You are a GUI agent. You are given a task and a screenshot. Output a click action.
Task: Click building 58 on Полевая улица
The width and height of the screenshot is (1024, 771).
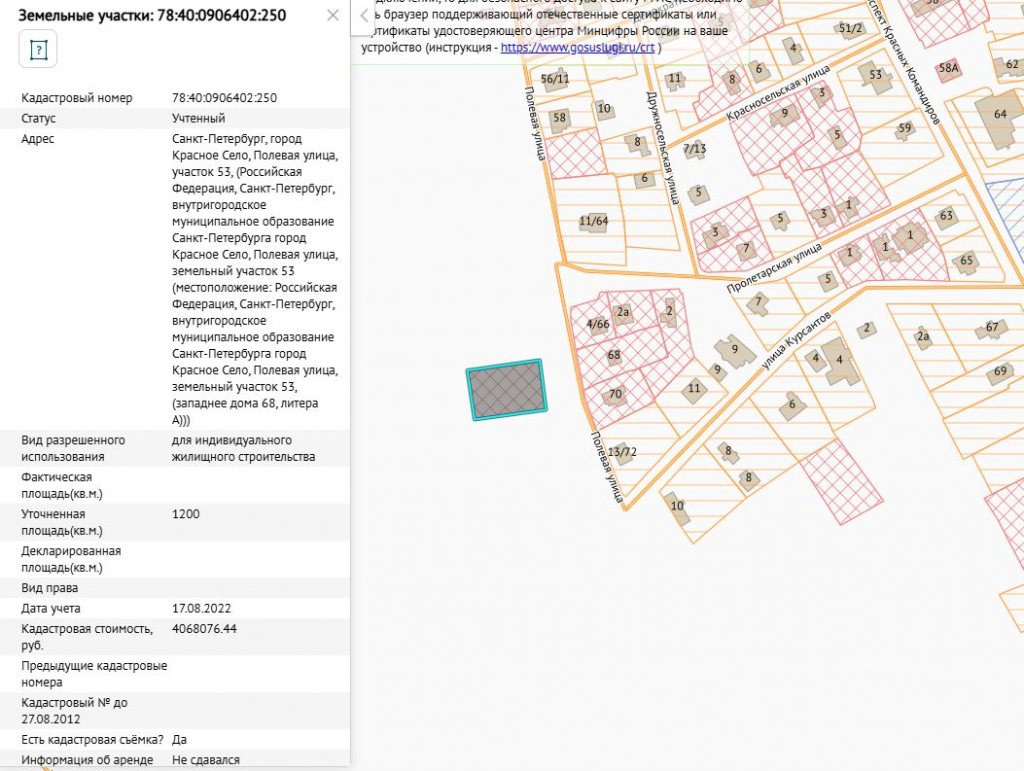560,118
